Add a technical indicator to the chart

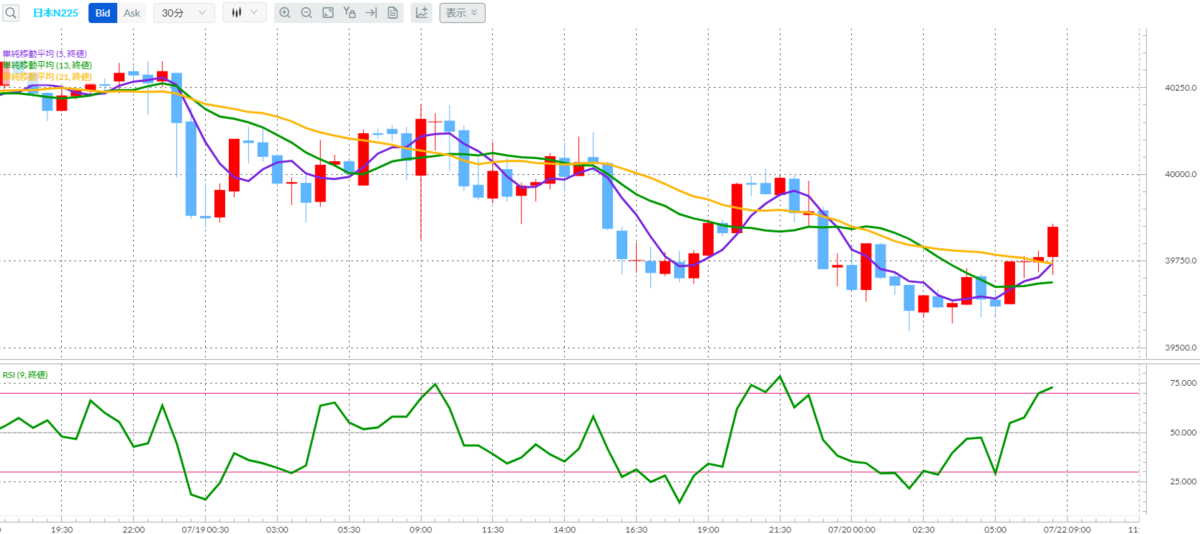(x=421, y=13)
